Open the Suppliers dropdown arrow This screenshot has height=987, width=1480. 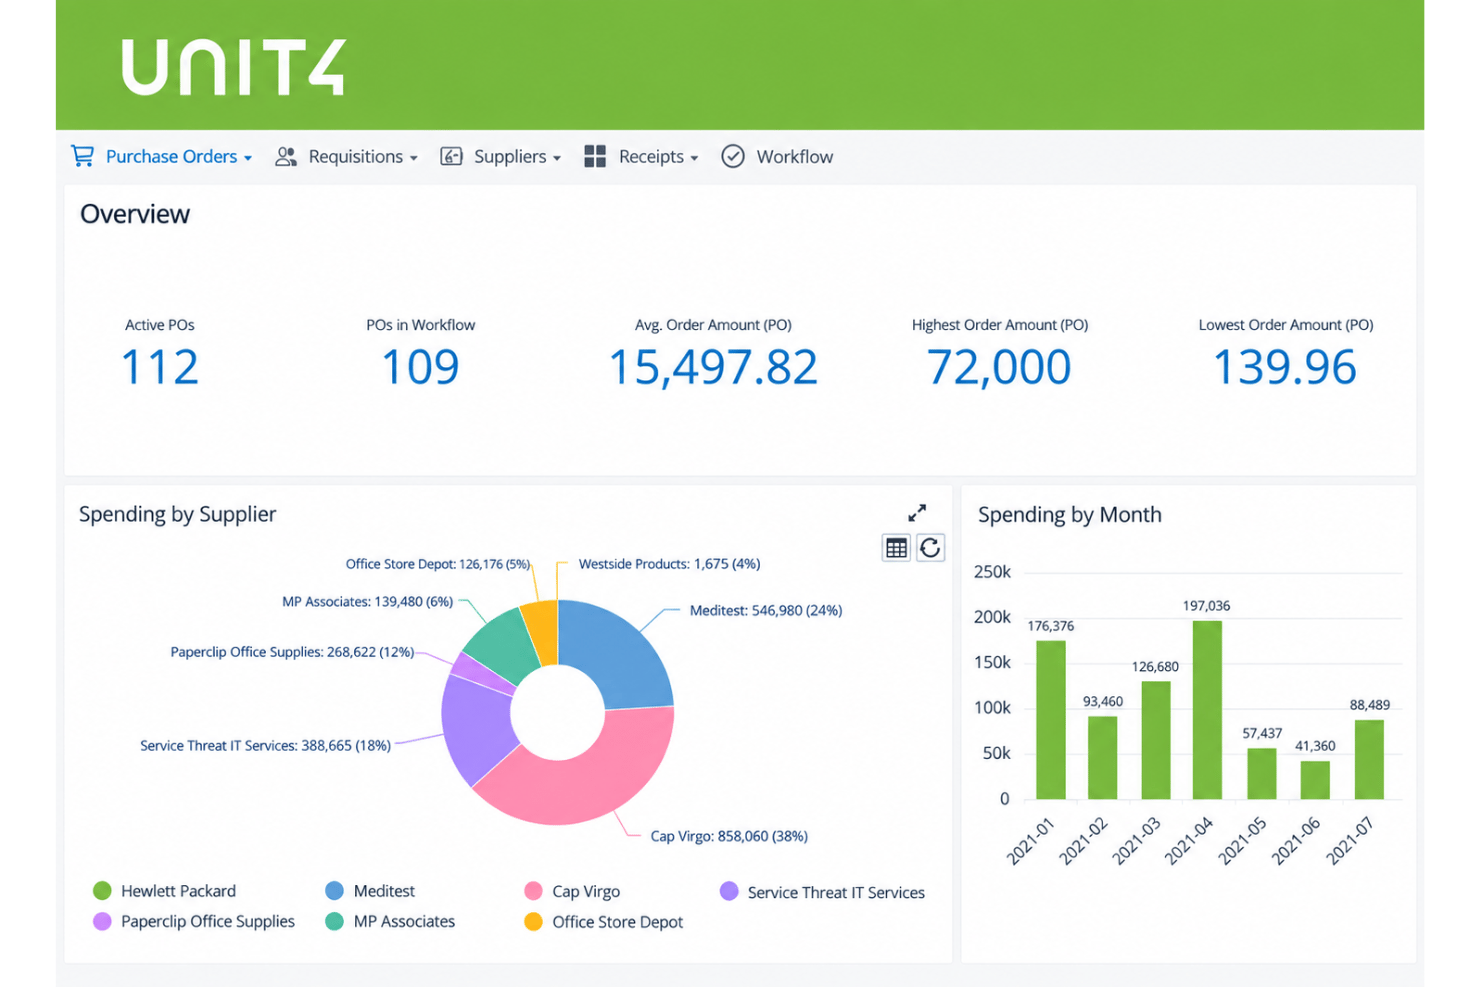[x=557, y=158]
